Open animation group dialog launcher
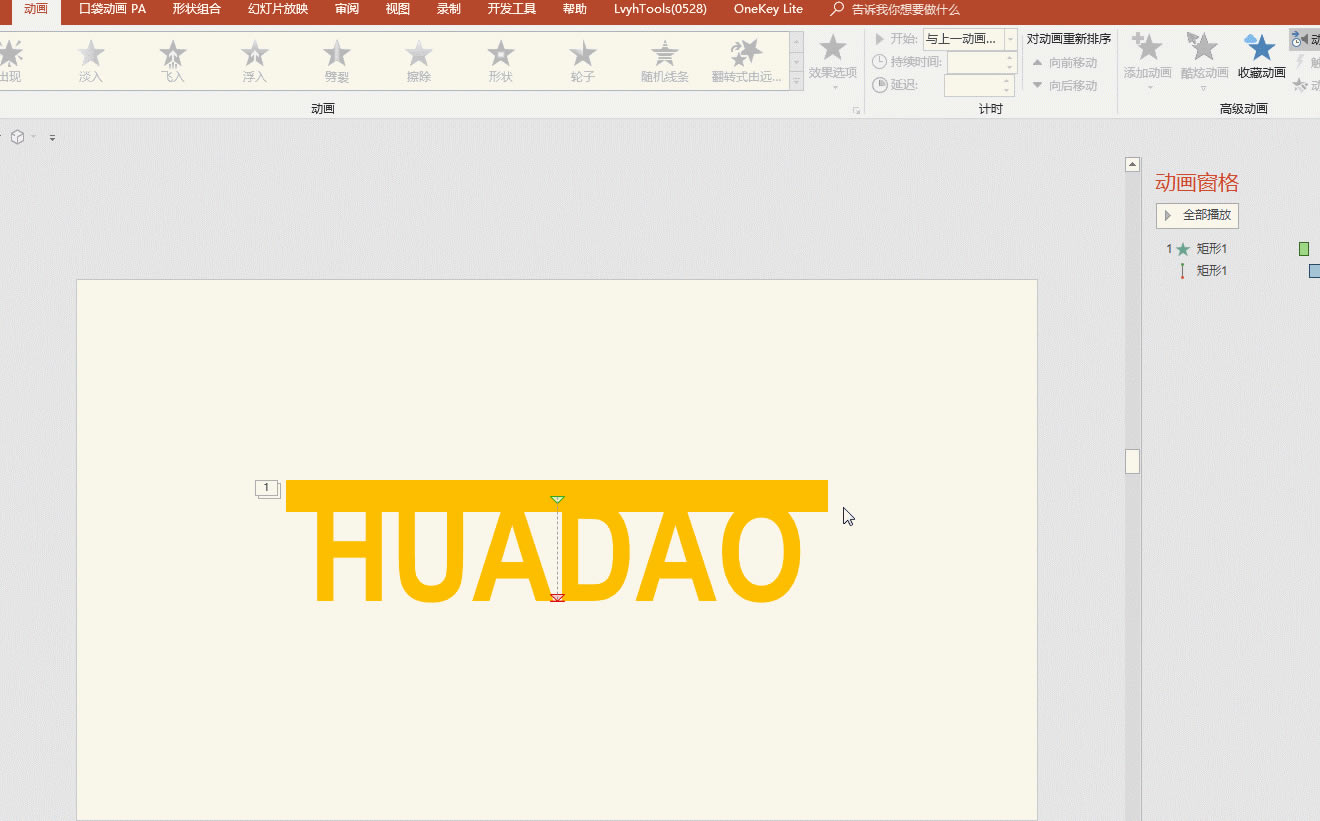1320x821 pixels. point(856,110)
